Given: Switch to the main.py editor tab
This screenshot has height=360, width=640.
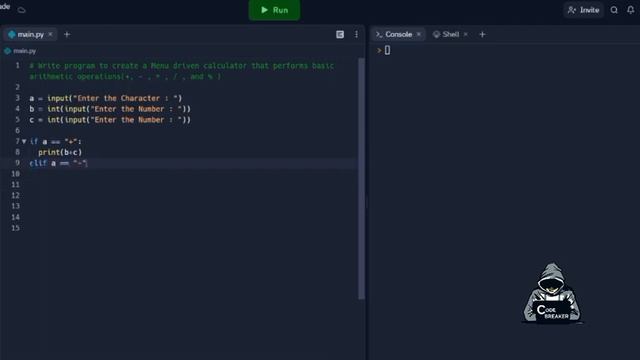Looking at the screenshot, I should [30, 35].
